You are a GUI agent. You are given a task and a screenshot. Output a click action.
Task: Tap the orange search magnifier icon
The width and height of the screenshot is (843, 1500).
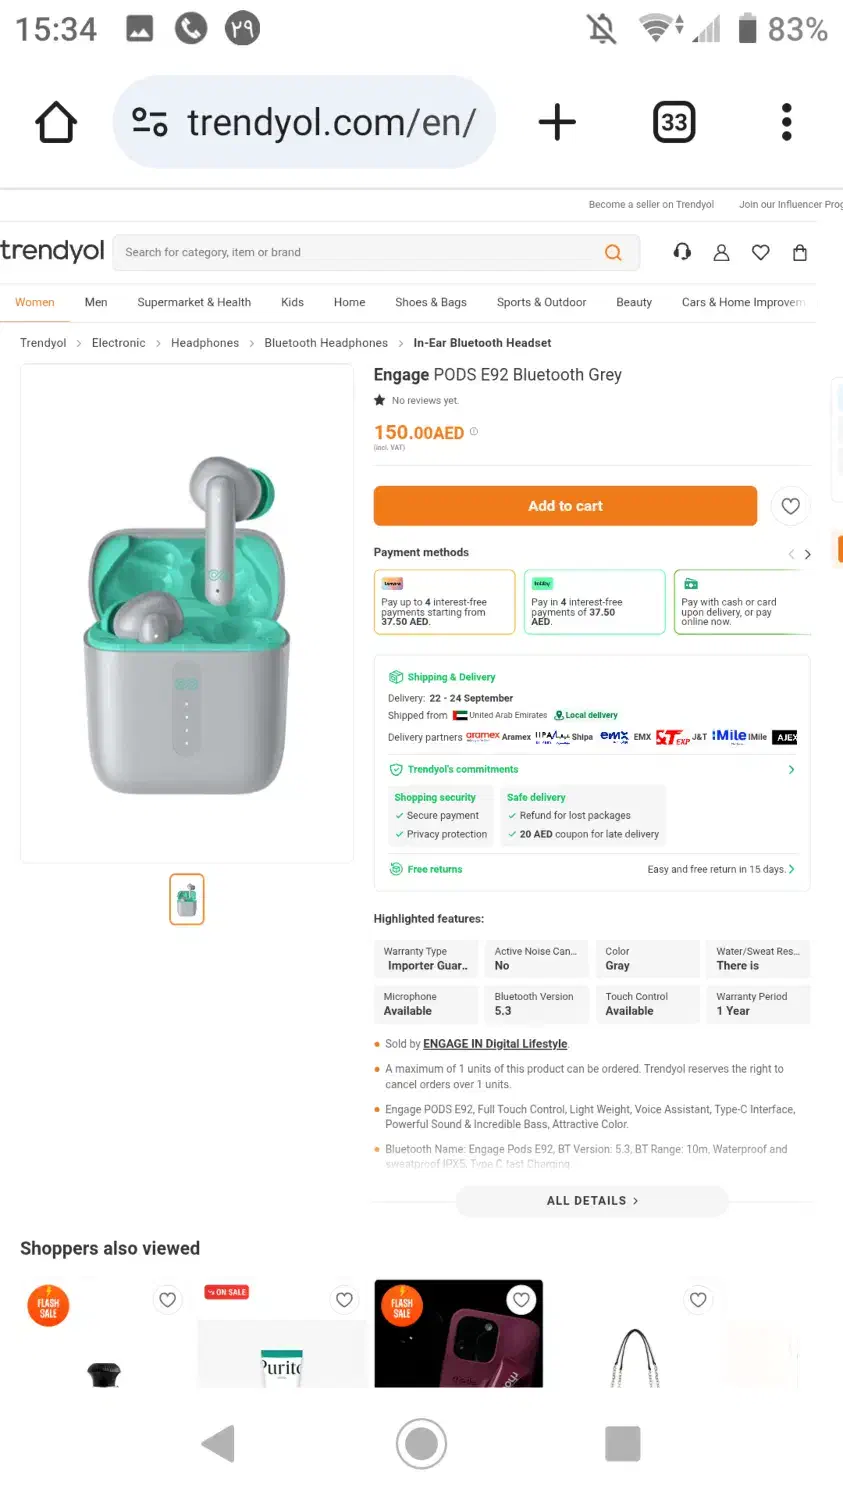click(x=613, y=253)
